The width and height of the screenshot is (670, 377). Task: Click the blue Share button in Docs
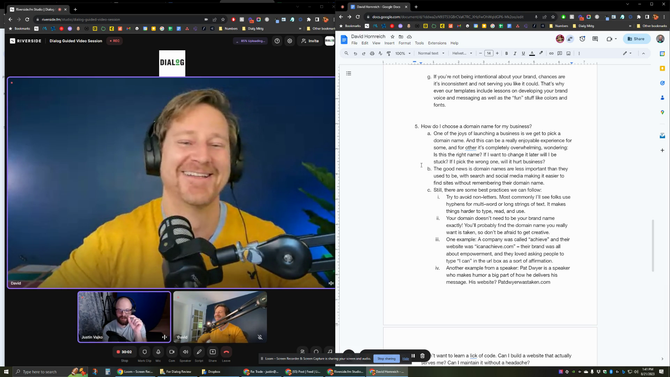[x=636, y=39]
